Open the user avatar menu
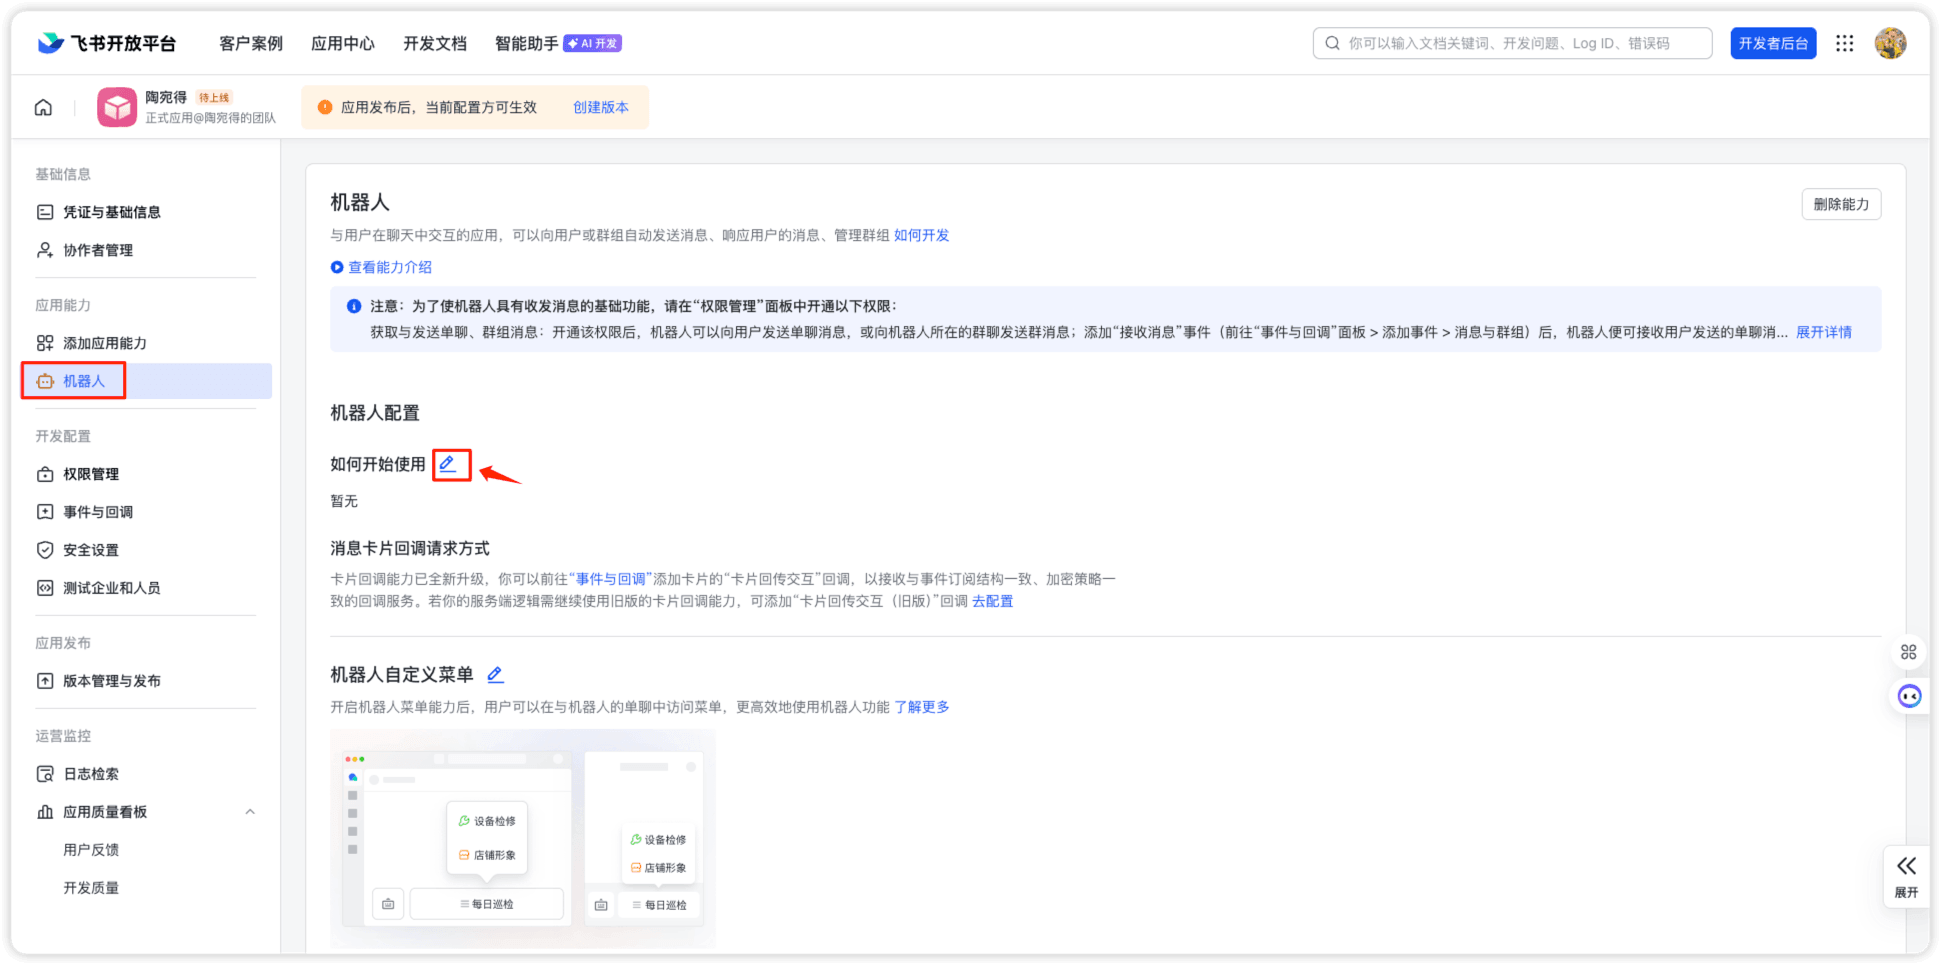This screenshot has width=1941, height=965. (x=1890, y=43)
